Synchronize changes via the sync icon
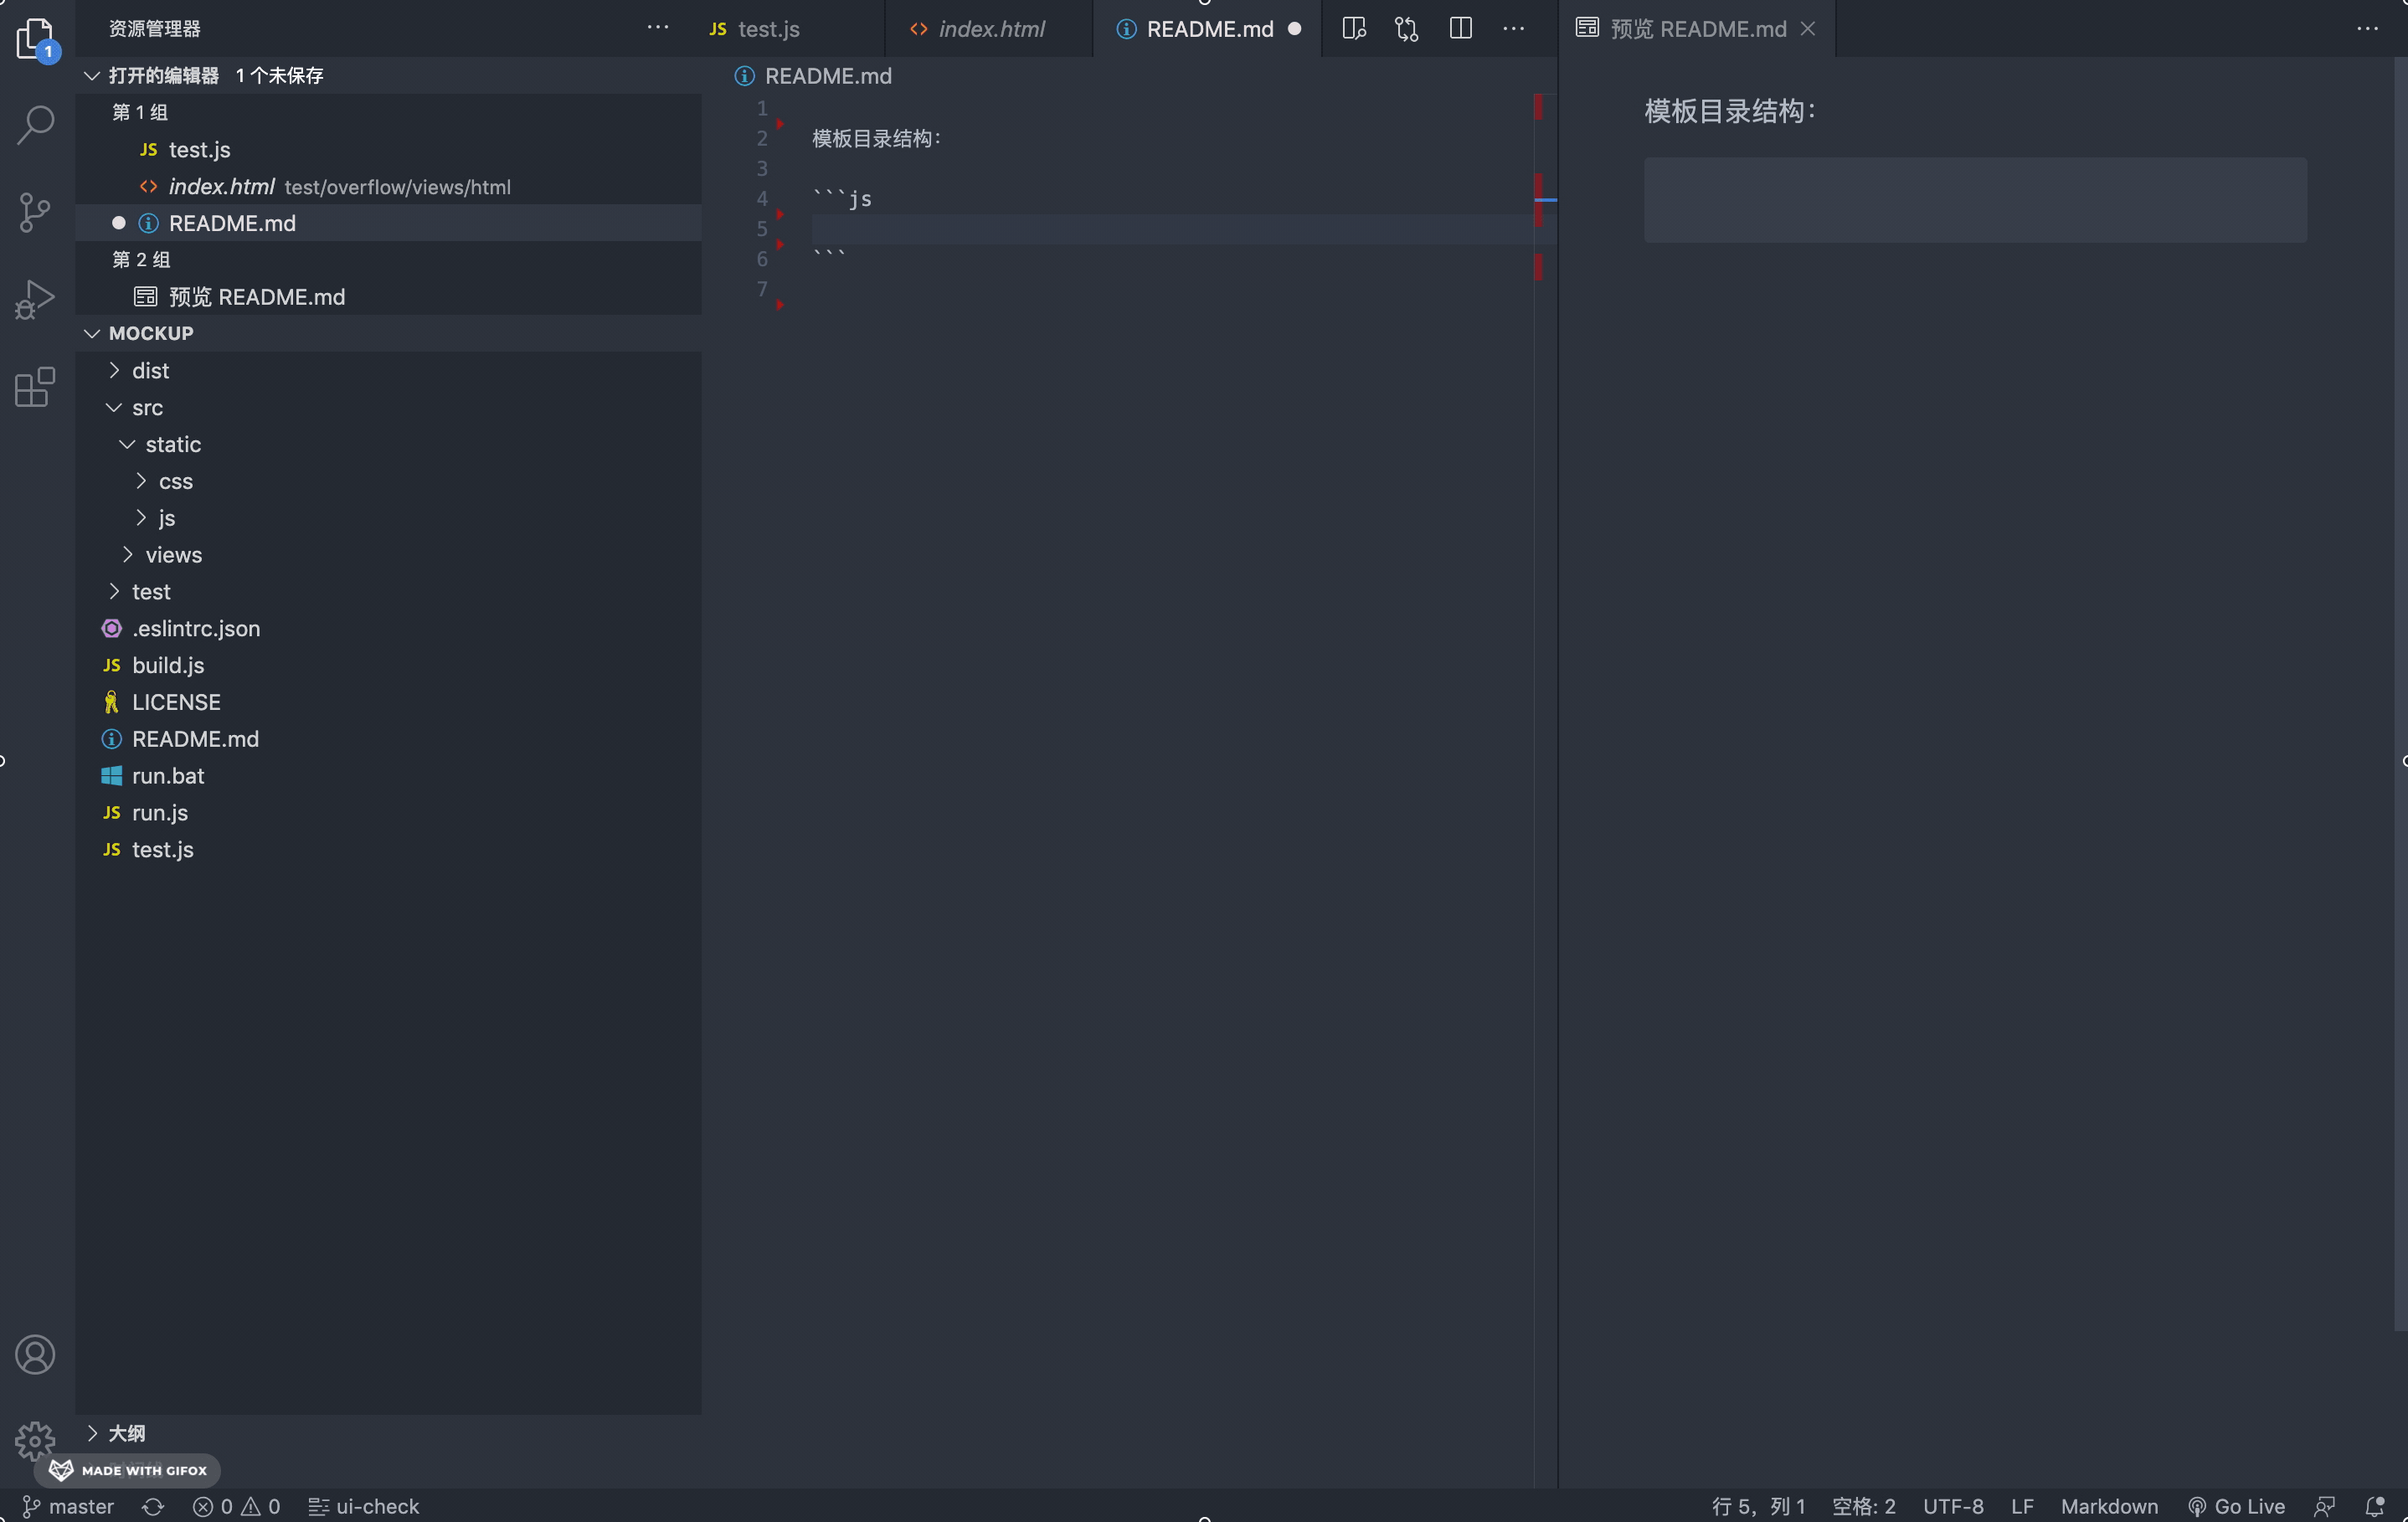 click(x=152, y=1506)
